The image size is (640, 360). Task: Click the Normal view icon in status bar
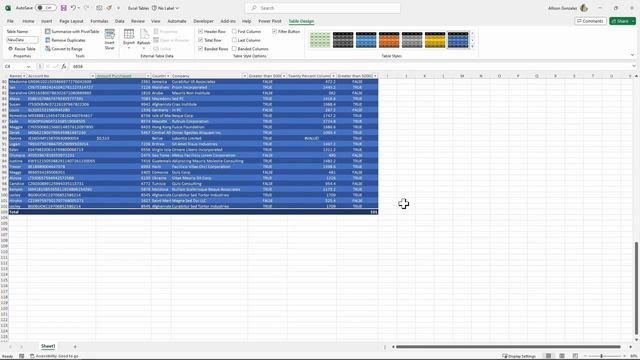click(x=549, y=356)
